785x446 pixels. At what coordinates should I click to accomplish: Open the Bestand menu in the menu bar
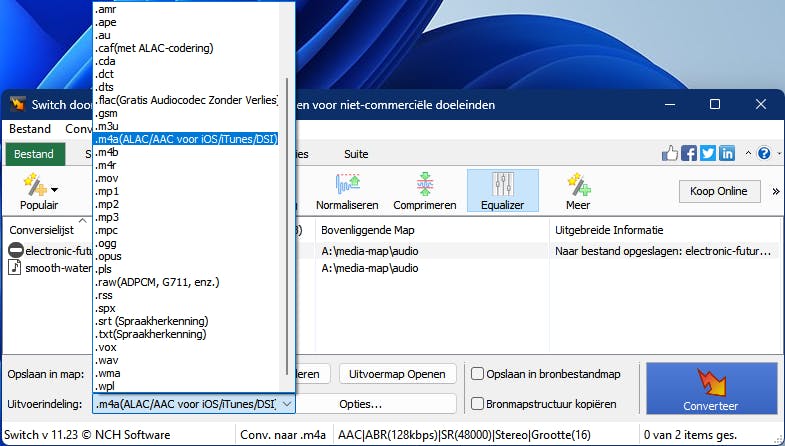(x=30, y=129)
